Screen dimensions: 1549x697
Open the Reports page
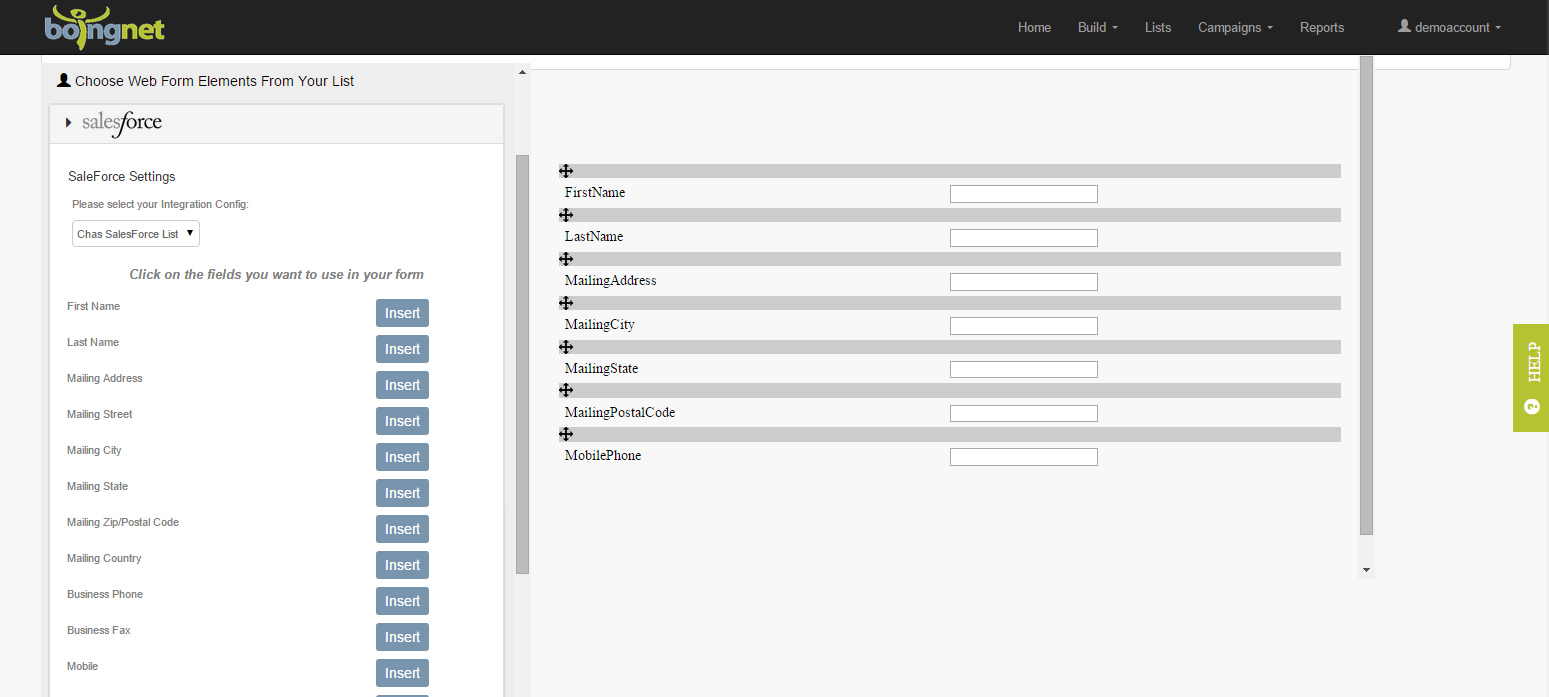pos(1322,27)
